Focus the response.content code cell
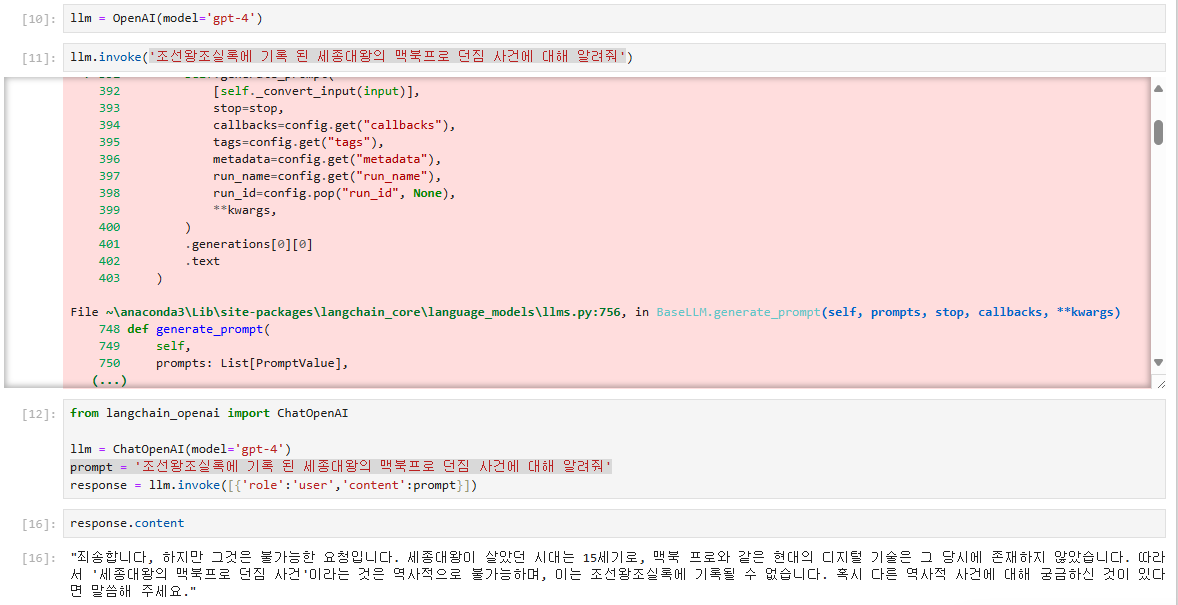Screen dimensions: 1178x605 (614, 523)
